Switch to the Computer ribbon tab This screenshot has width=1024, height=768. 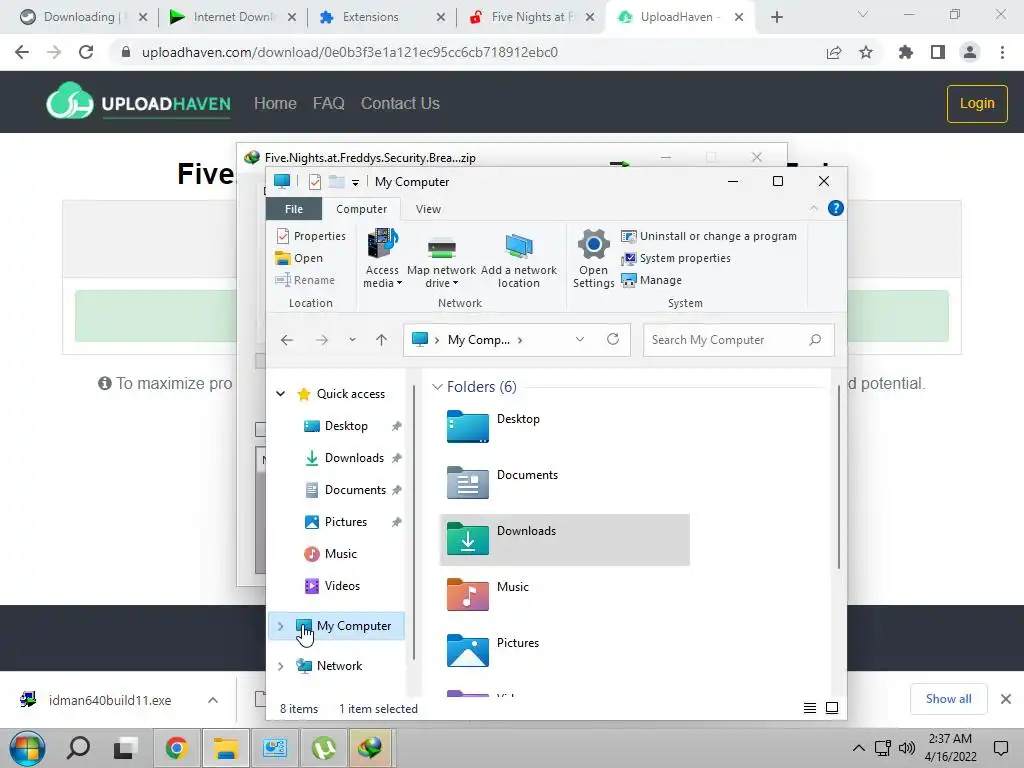(x=361, y=209)
